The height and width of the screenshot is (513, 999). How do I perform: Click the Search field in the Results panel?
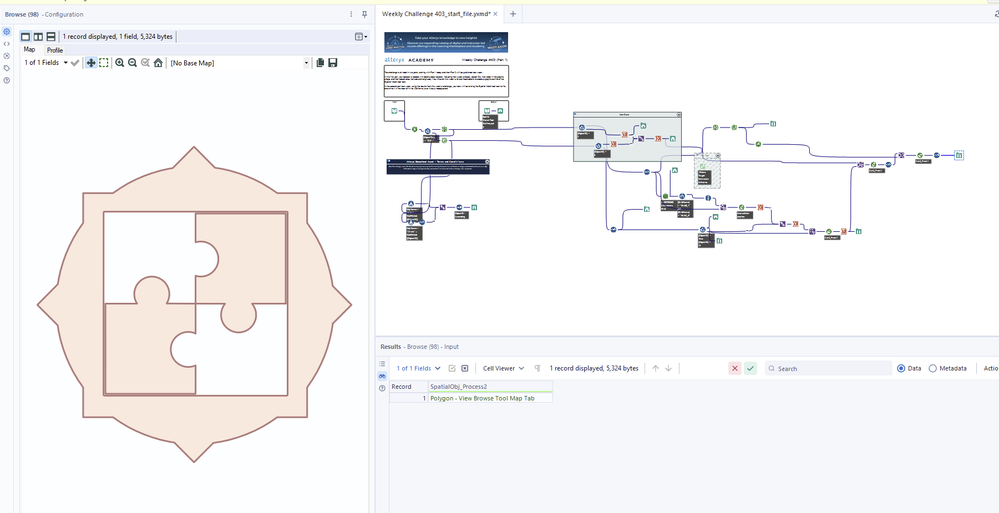tap(828, 368)
